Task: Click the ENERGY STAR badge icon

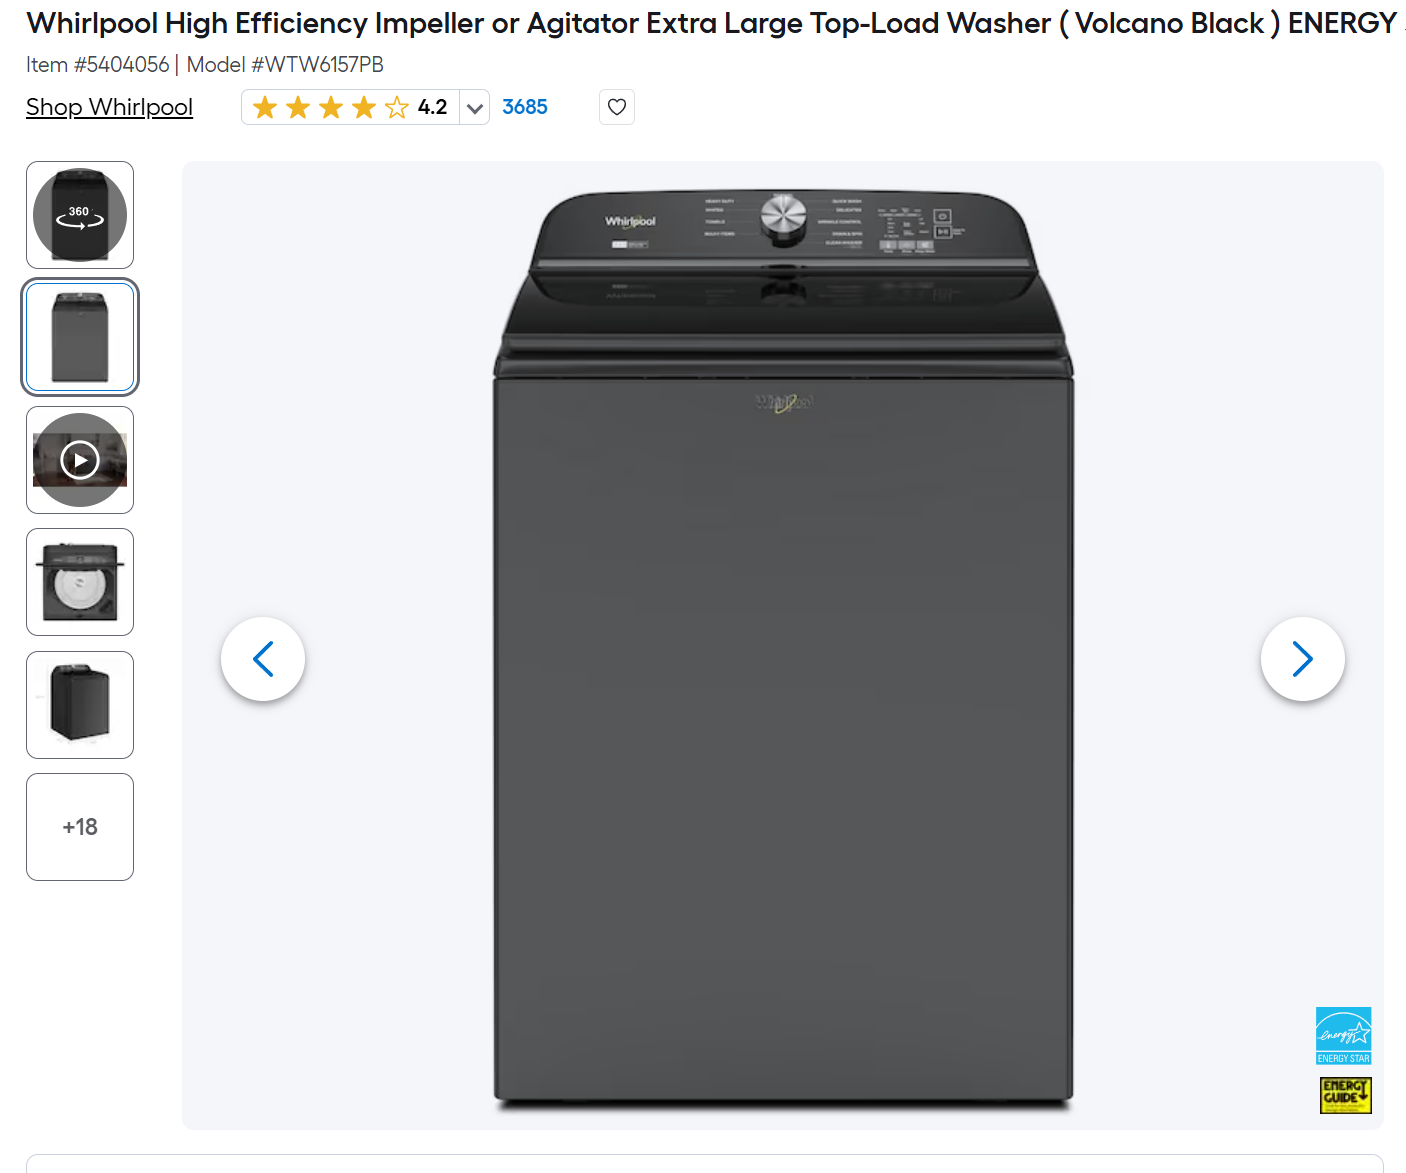Action: pos(1344,1036)
